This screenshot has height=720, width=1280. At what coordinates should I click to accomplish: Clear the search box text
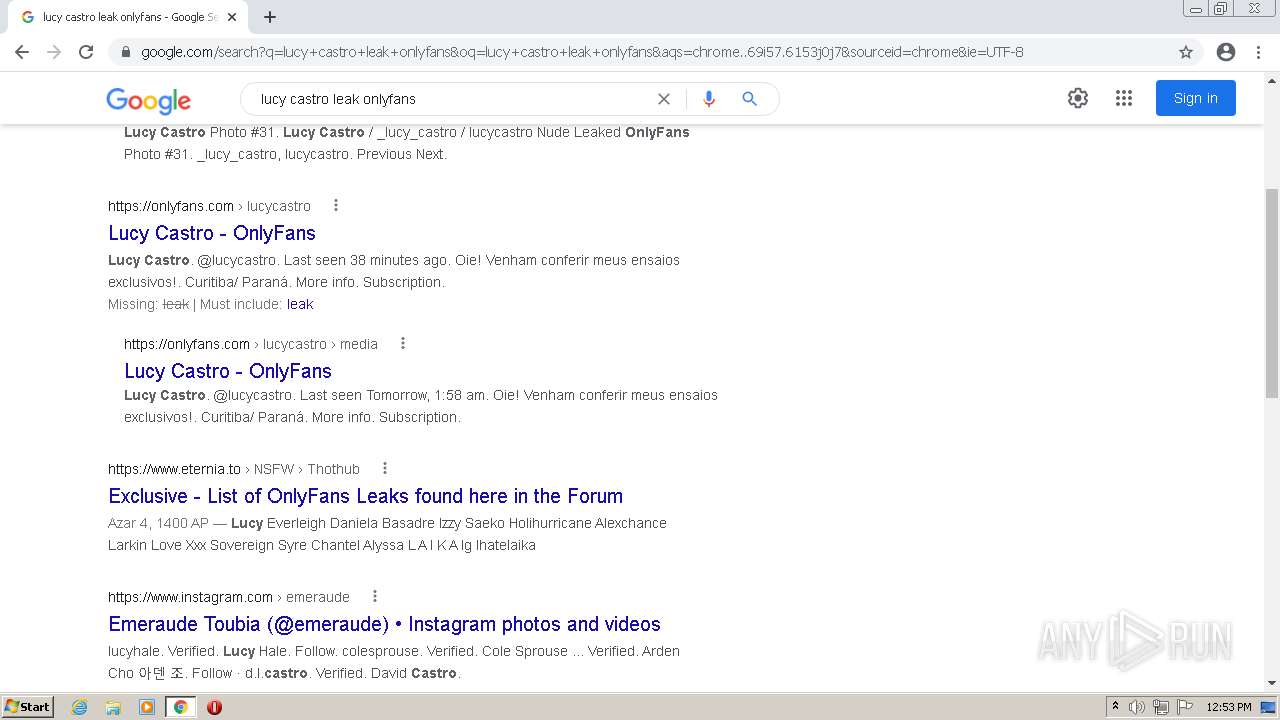click(x=663, y=99)
